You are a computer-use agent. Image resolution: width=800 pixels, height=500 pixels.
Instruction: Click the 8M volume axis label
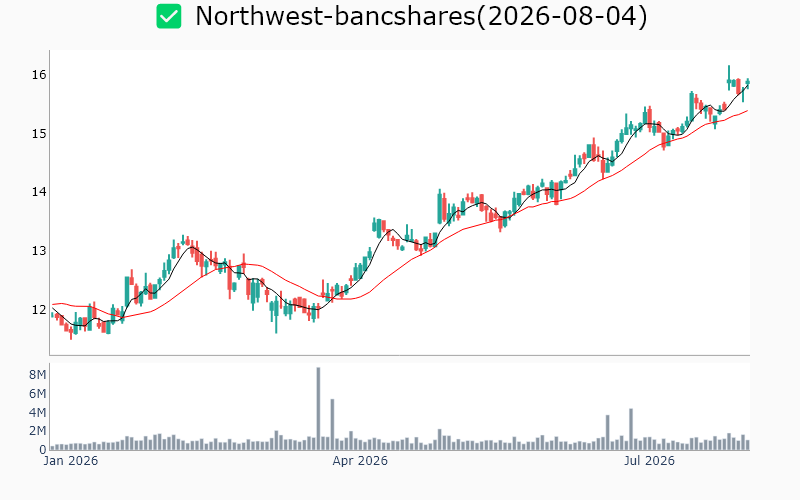[37, 375]
